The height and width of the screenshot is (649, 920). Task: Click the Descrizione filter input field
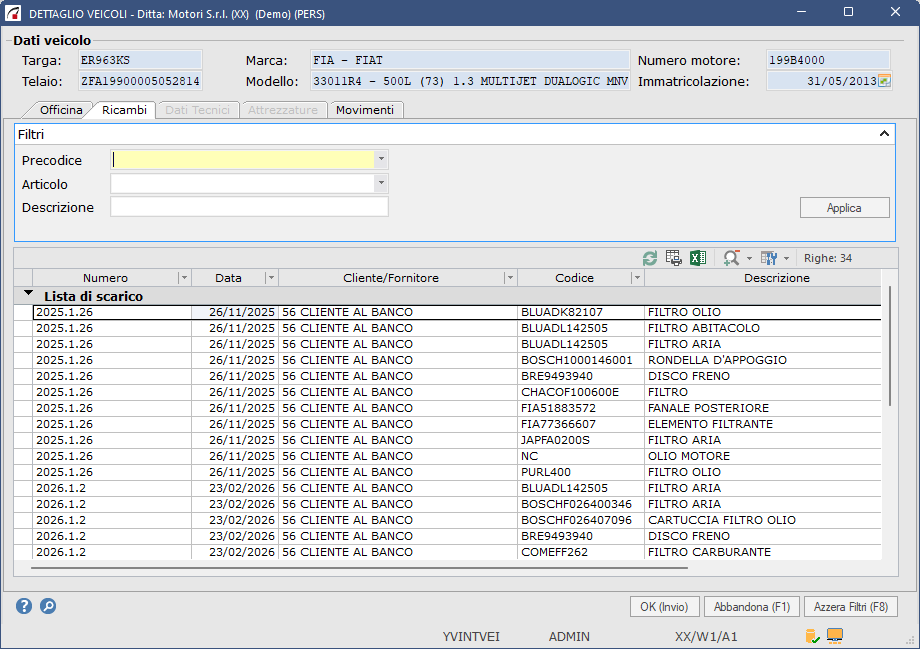tap(249, 207)
